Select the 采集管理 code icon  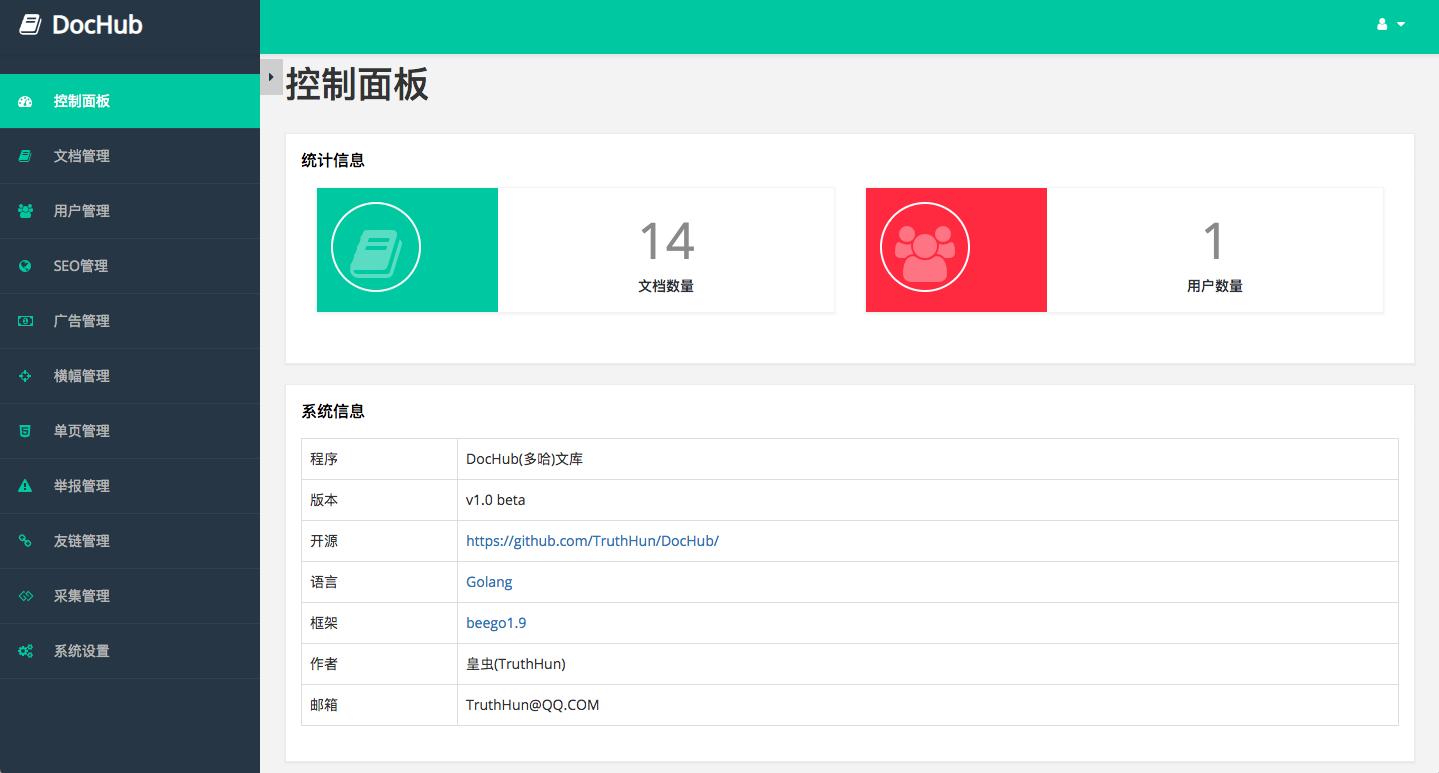point(25,596)
